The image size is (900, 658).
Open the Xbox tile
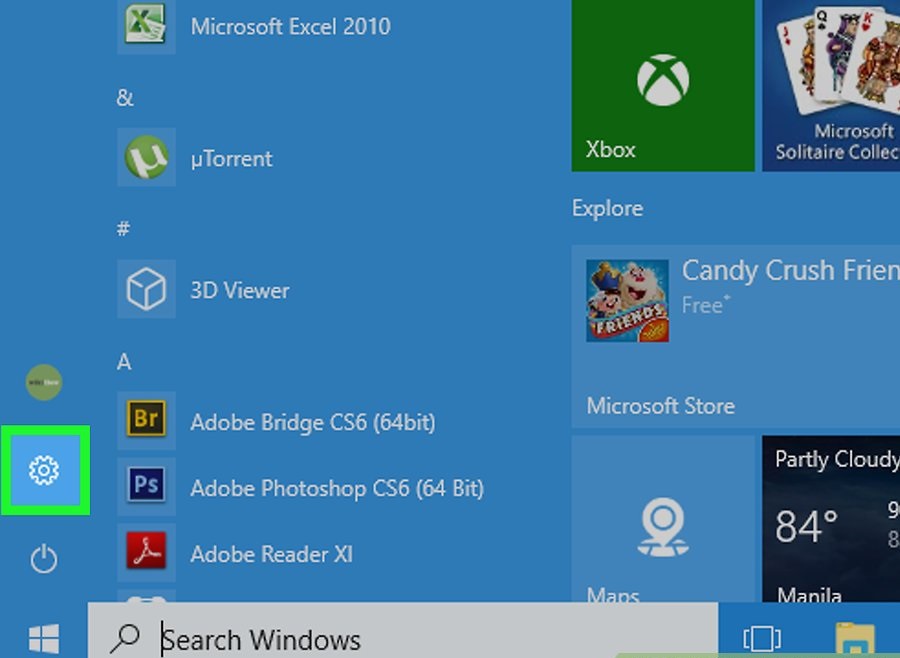point(663,86)
